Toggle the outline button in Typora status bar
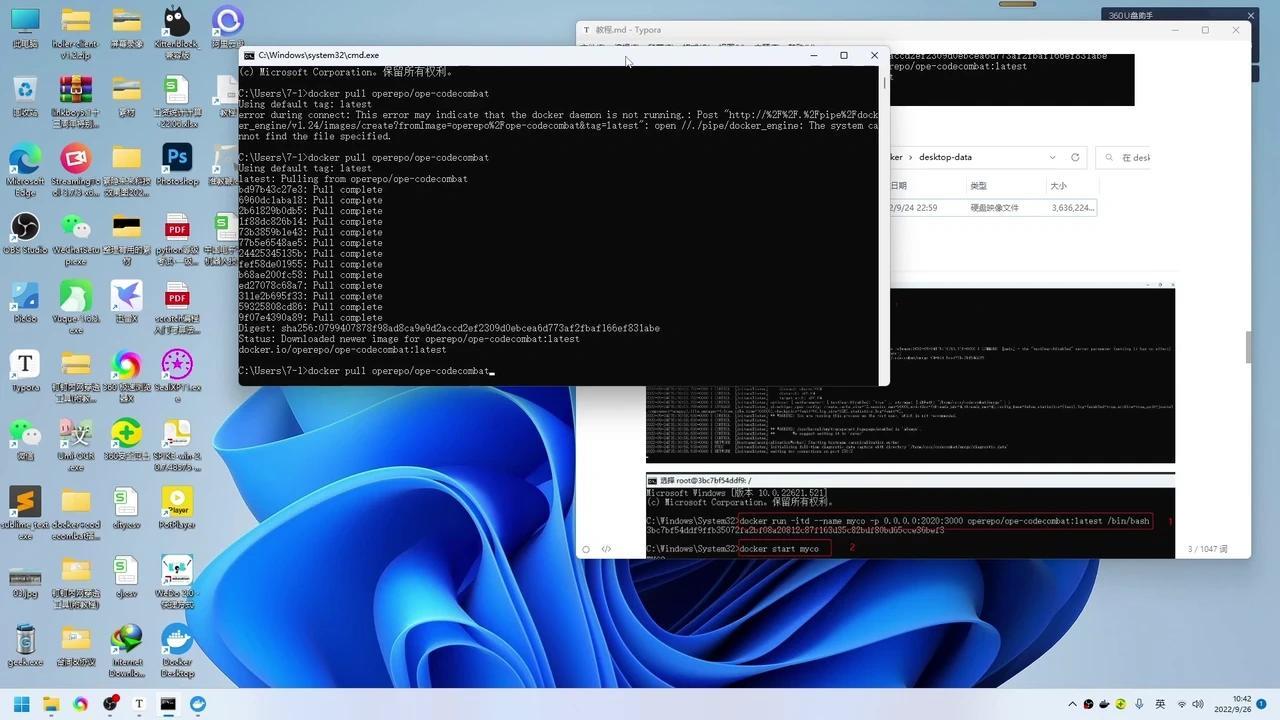Viewport: 1280px width, 720px height. (x=586, y=548)
